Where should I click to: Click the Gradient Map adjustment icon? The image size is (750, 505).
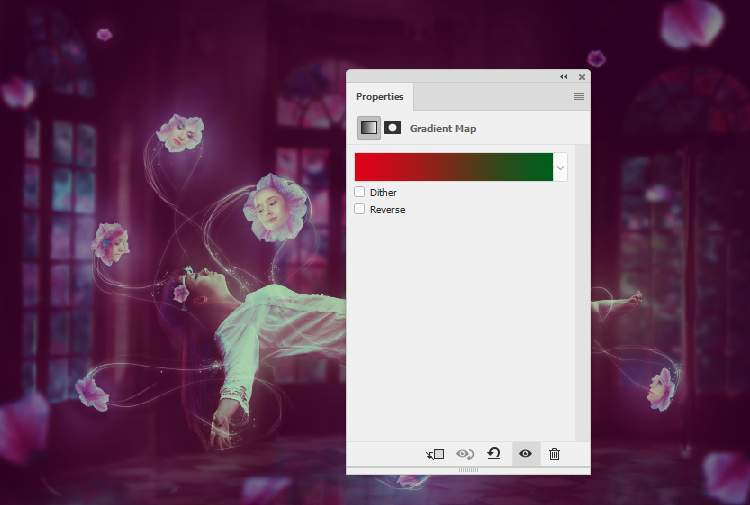tap(368, 128)
